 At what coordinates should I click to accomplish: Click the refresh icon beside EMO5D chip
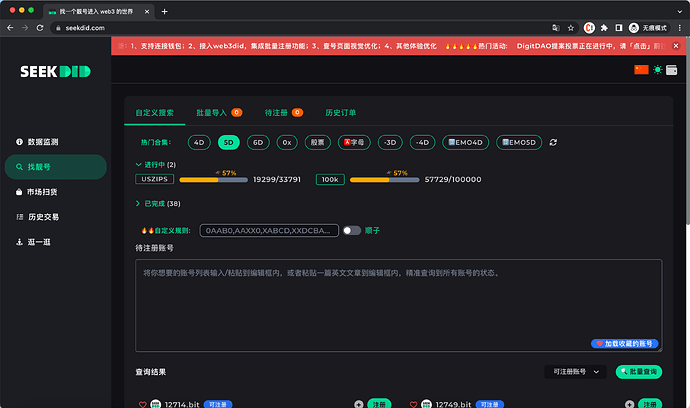pyautogui.click(x=553, y=142)
